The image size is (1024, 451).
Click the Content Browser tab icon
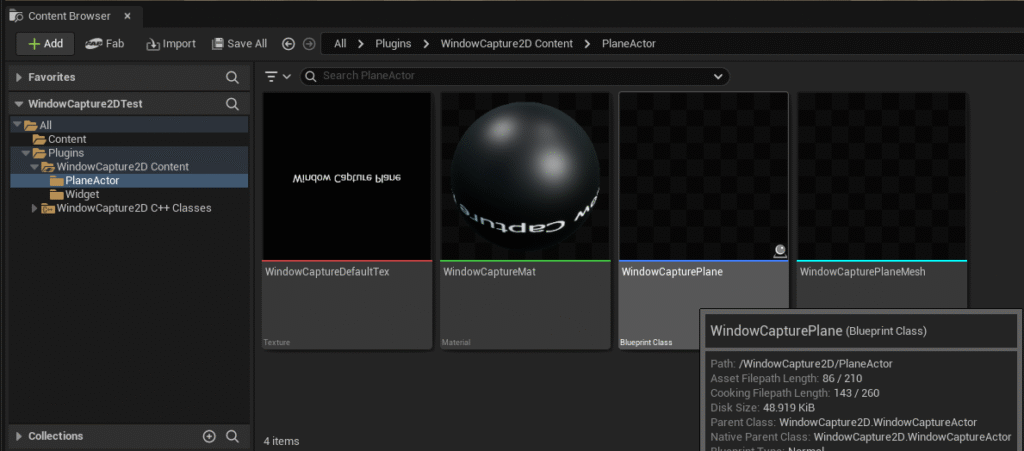click(16, 16)
